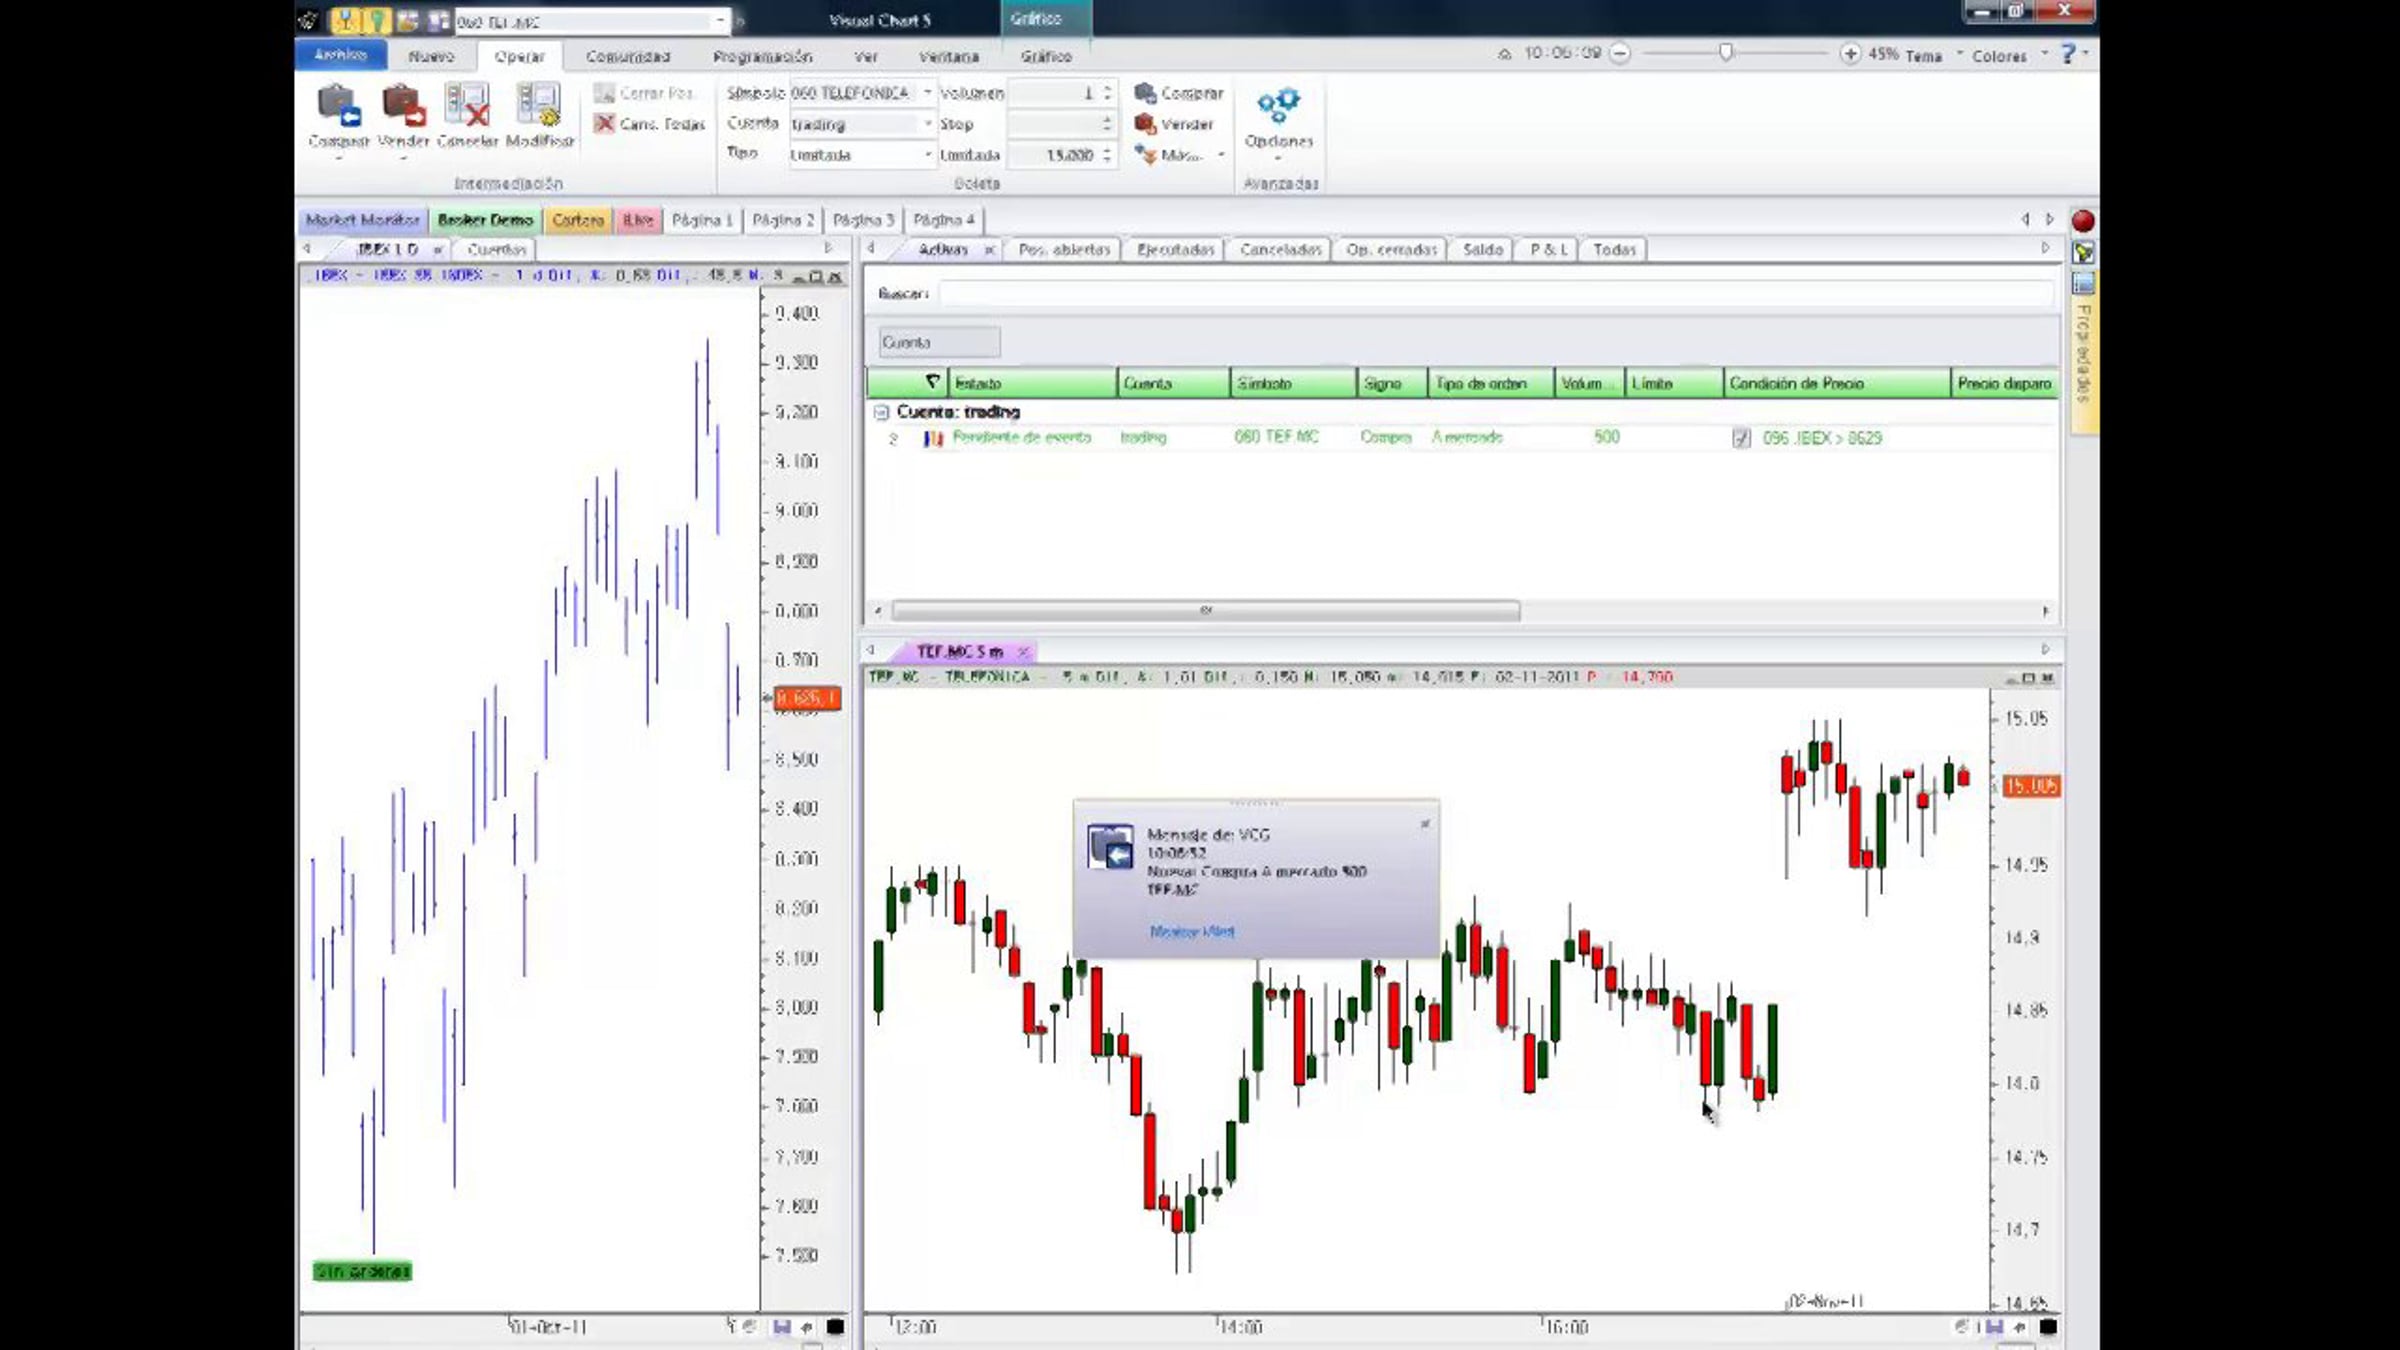The height and width of the screenshot is (1350, 2400).
Task: Collapse the Cuenta: trading group
Action: click(881, 412)
